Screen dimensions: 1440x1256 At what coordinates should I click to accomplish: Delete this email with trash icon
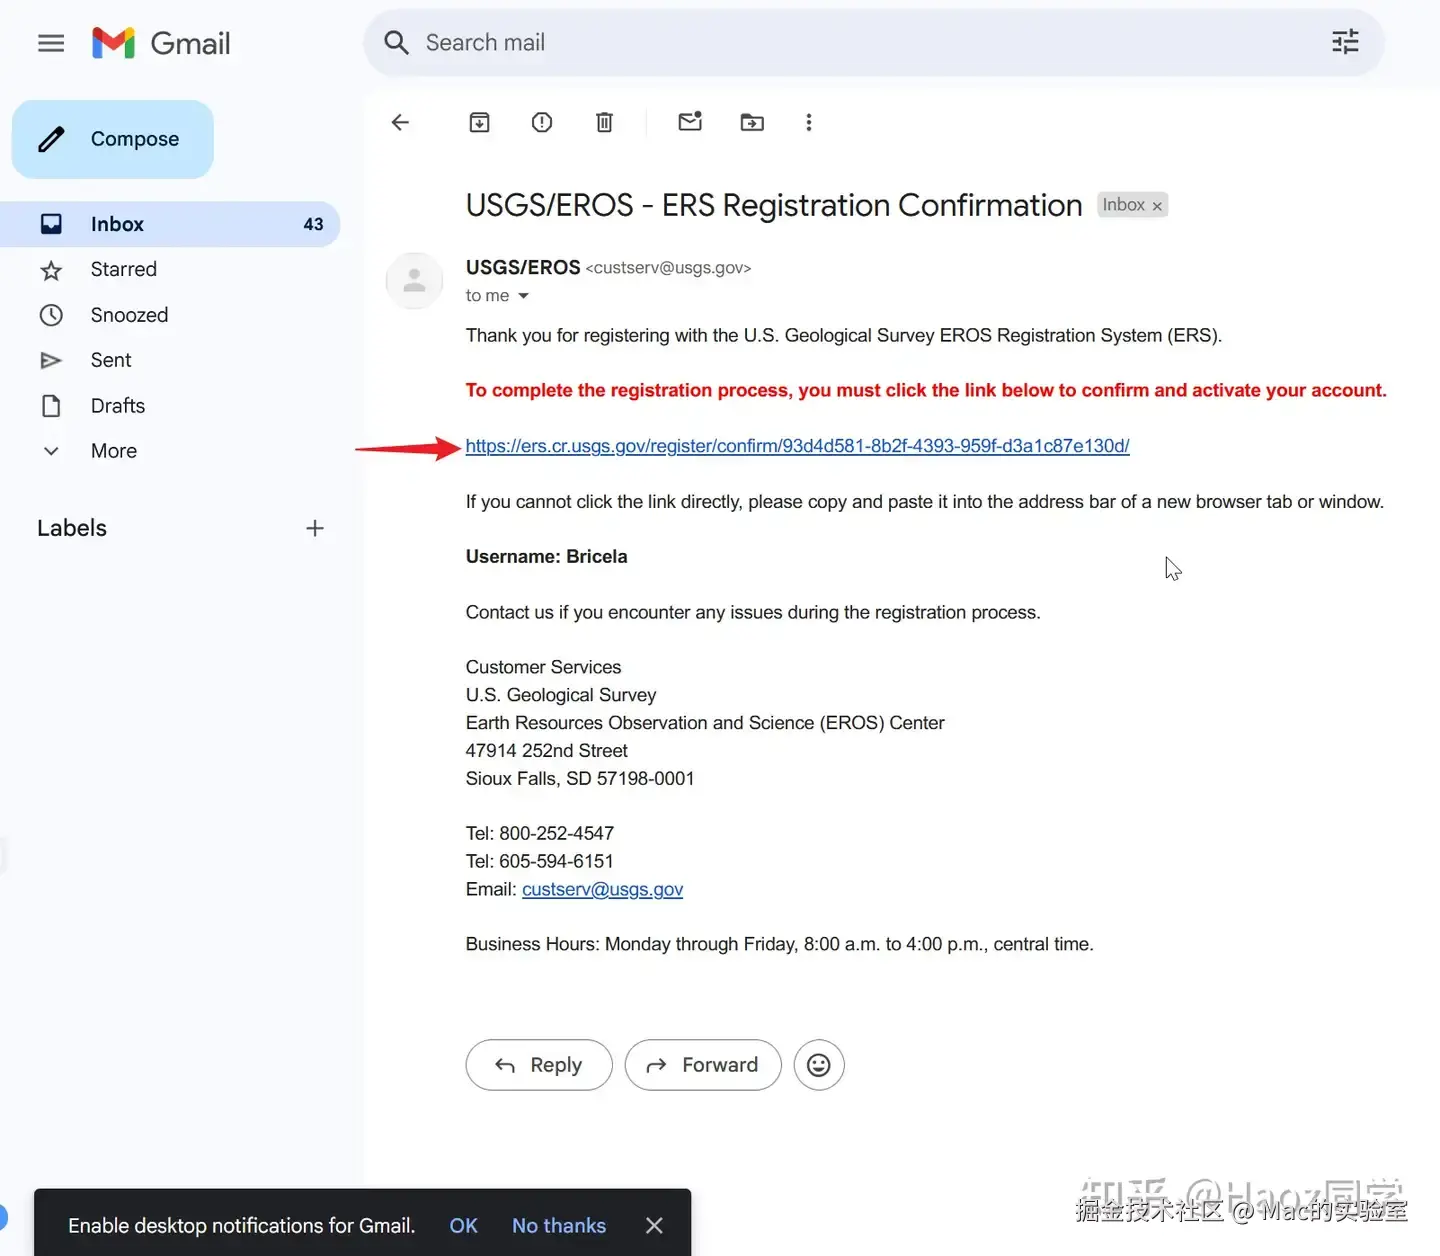click(604, 122)
